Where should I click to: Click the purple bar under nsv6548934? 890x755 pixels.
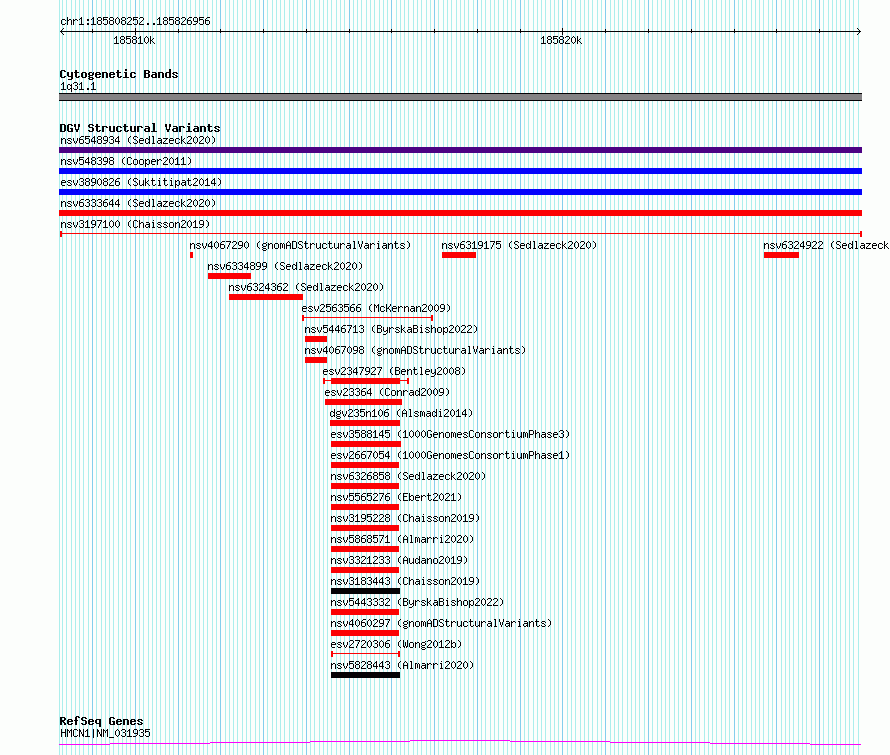tap(460, 150)
